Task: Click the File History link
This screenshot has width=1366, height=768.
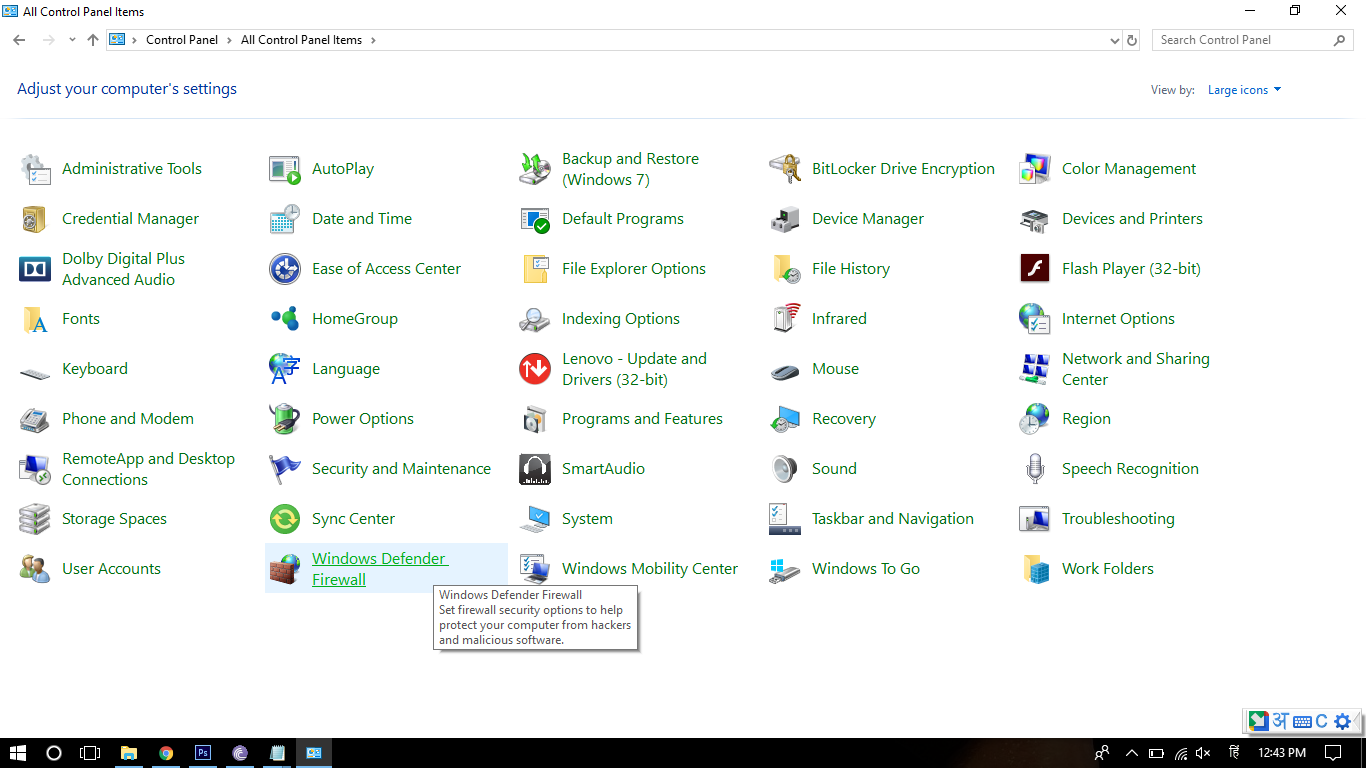Action: [851, 269]
